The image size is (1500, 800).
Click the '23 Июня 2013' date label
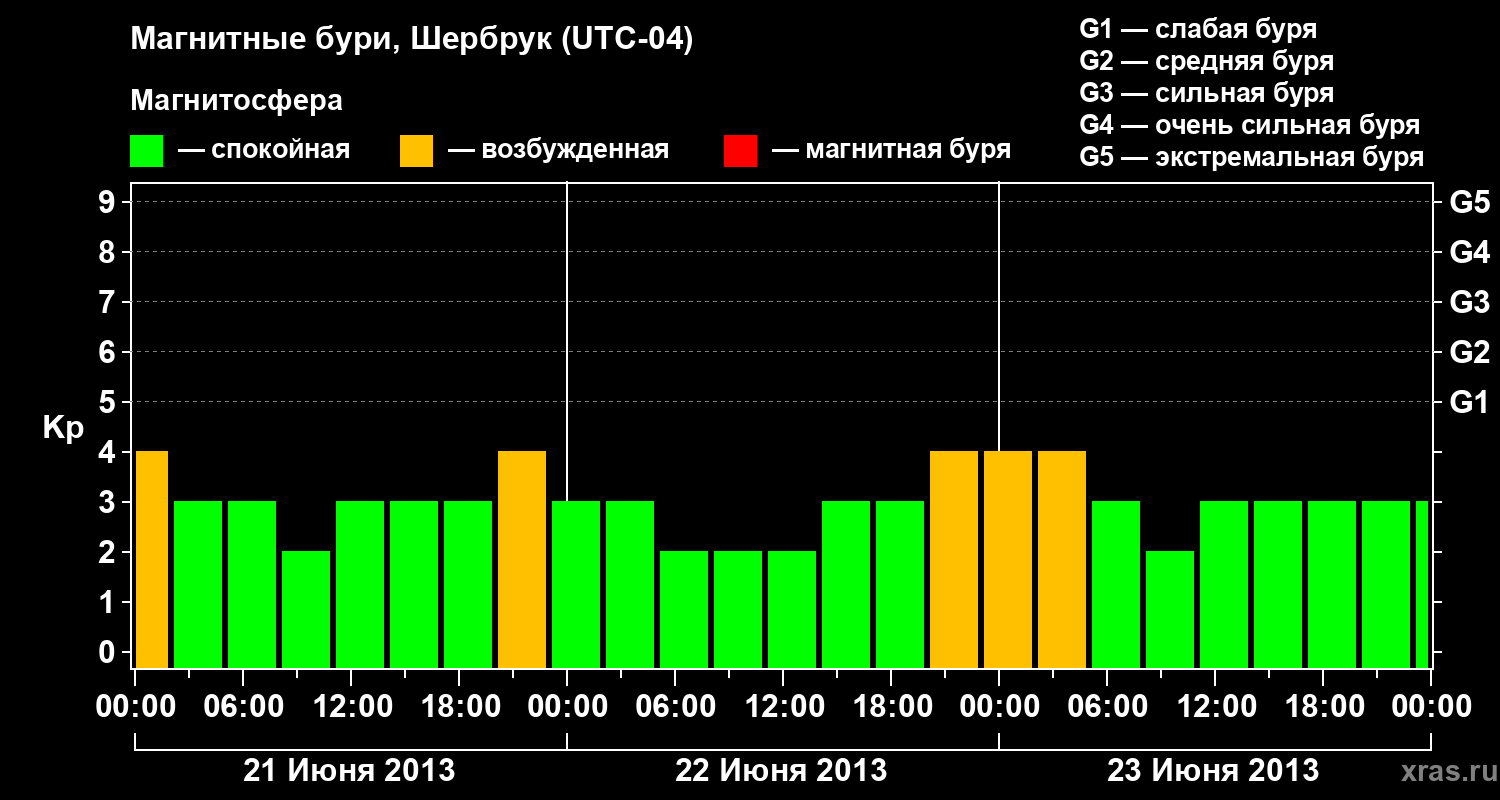click(x=1213, y=771)
